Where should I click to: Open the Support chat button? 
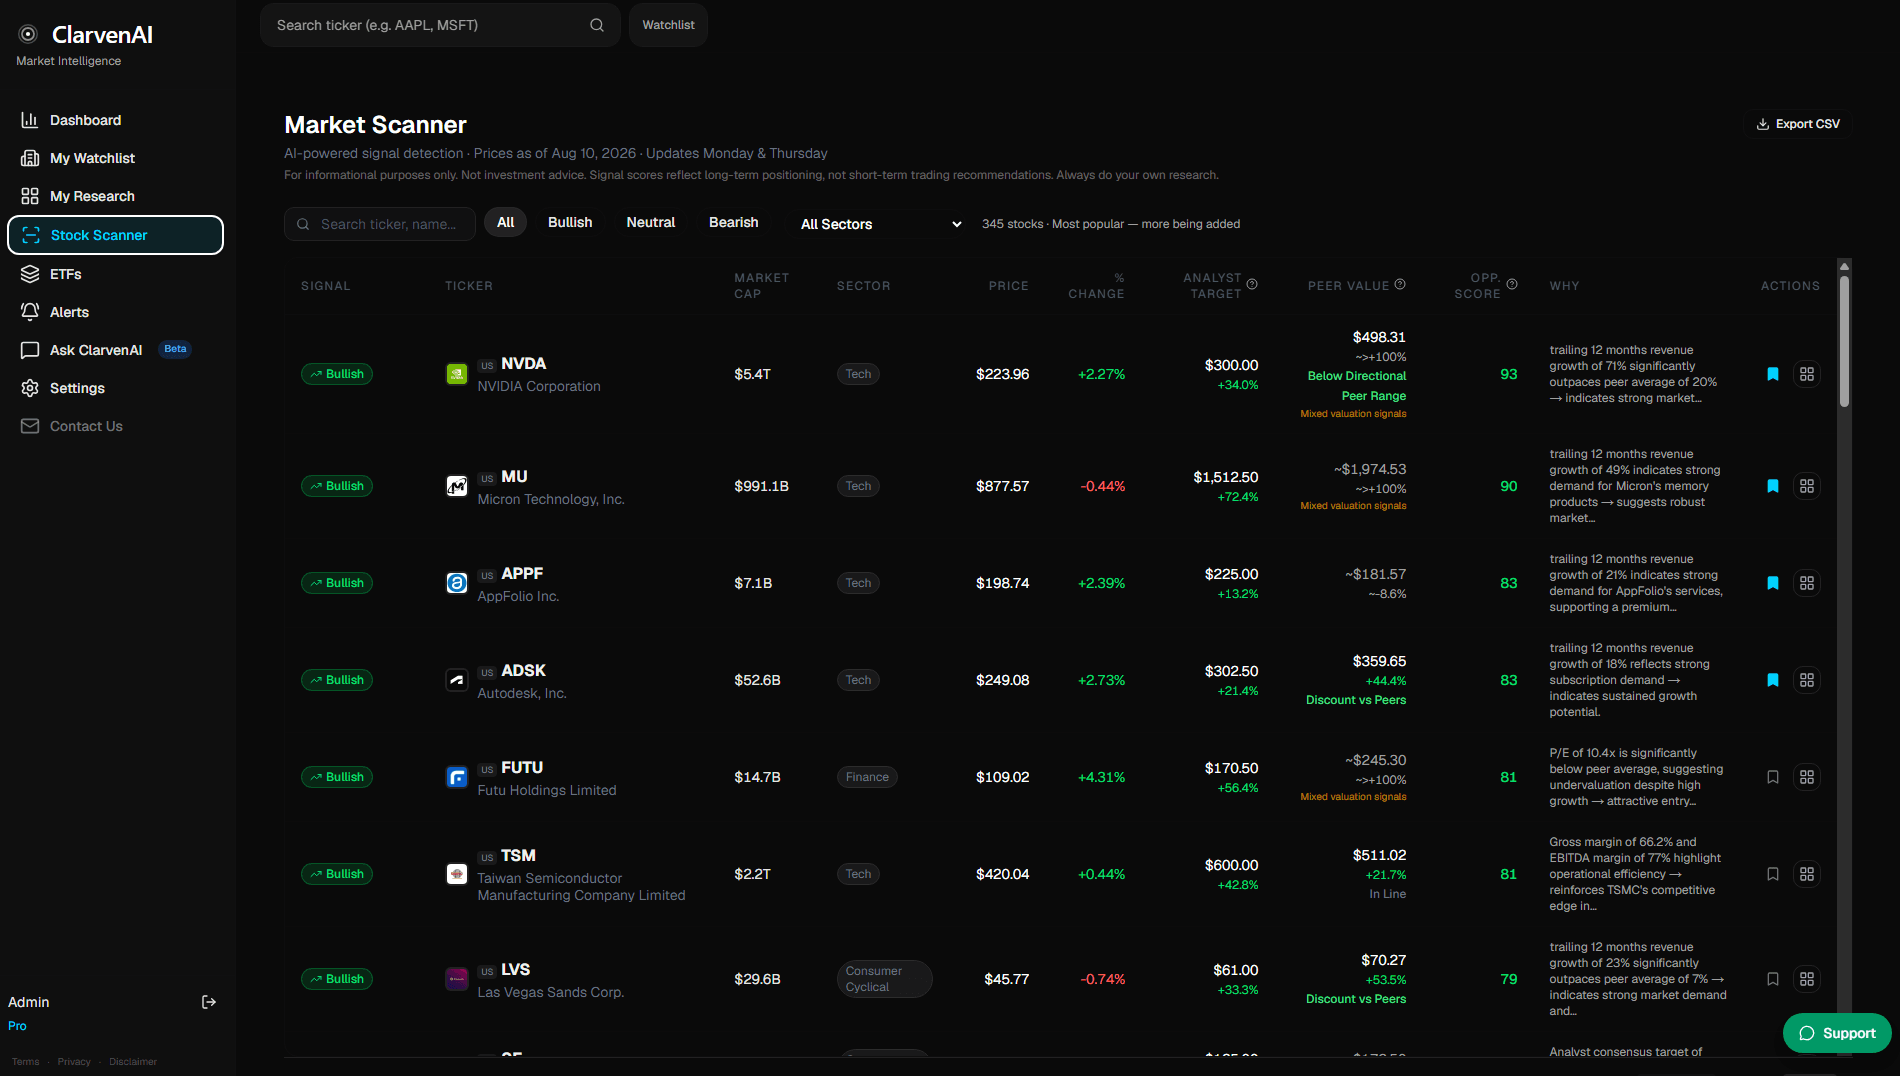click(x=1837, y=1033)
